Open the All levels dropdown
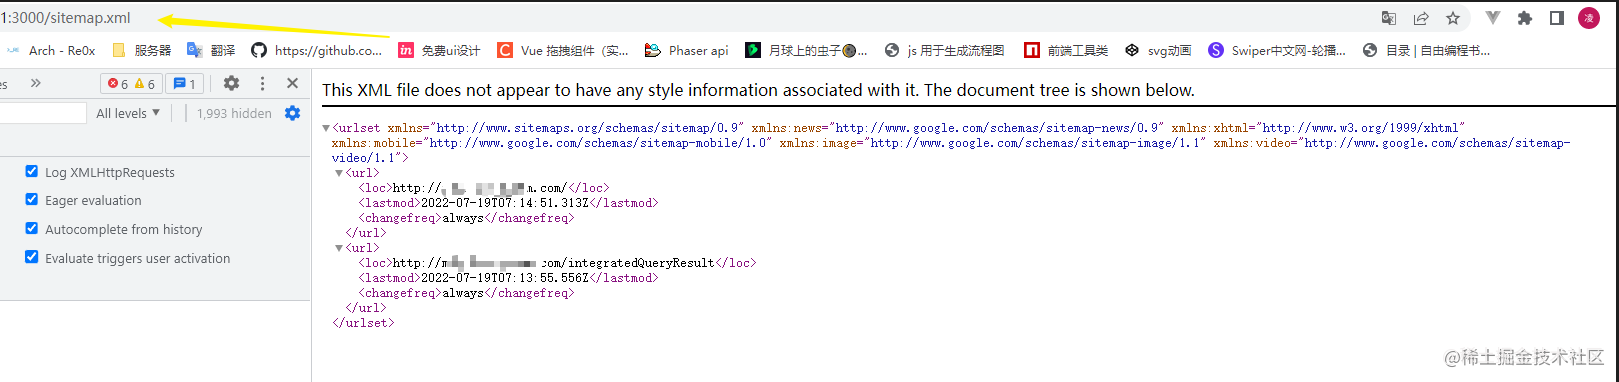 pos(127,113)
